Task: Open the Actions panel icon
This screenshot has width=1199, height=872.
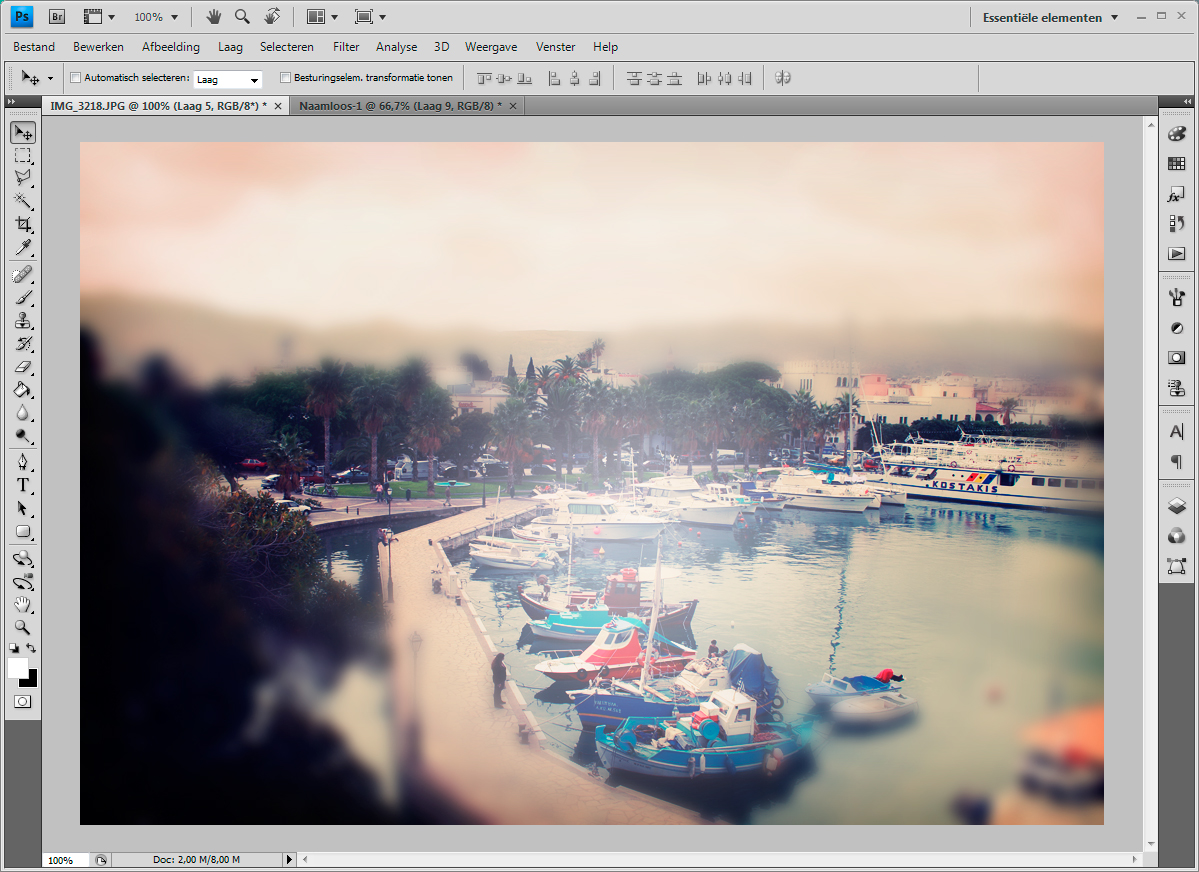Action: [1177, 253]
